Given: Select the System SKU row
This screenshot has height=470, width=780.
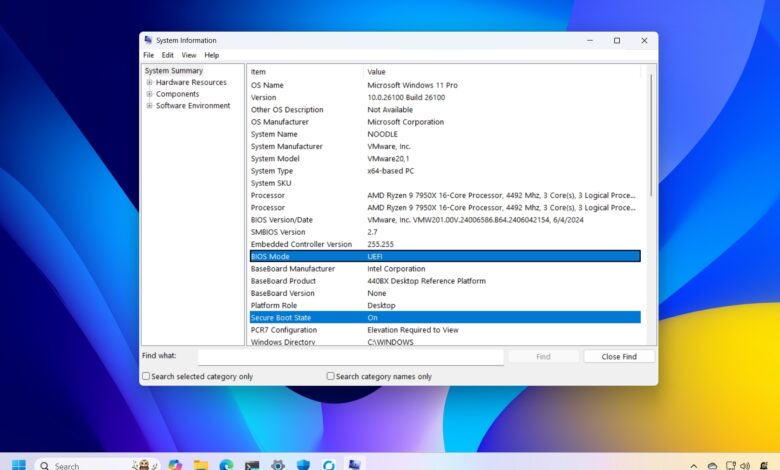Looking at the screenshot, I should [x=445, y=183].
